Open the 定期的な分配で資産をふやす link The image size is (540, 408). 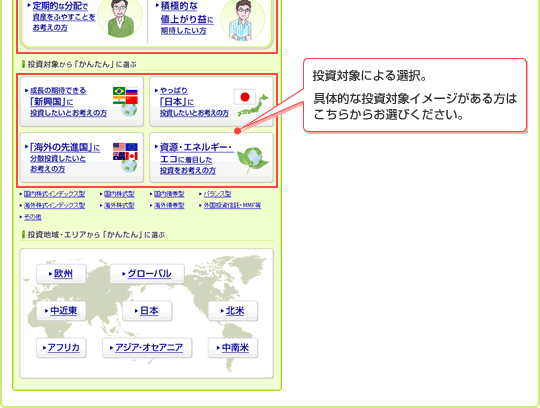click(x=64, y=17)
